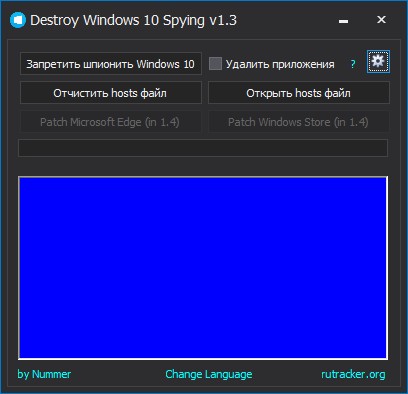Enable the Удалить приложения checkbox

[215, 63]
